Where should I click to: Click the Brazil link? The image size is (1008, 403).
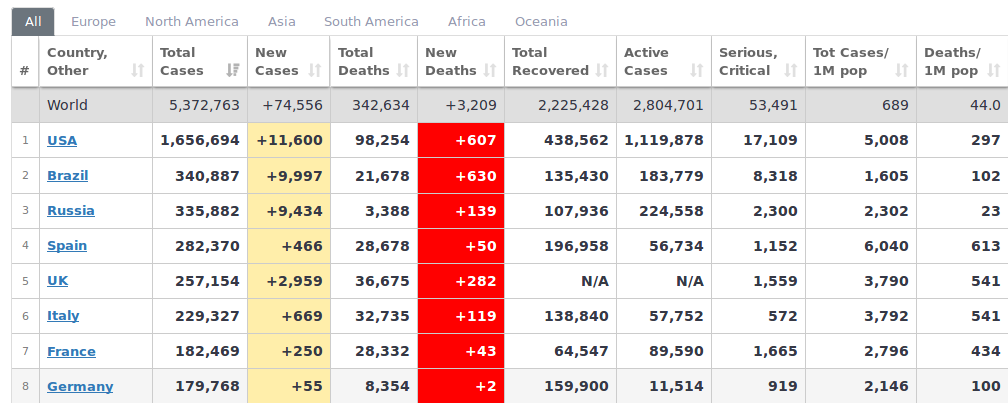click(67, 176)
